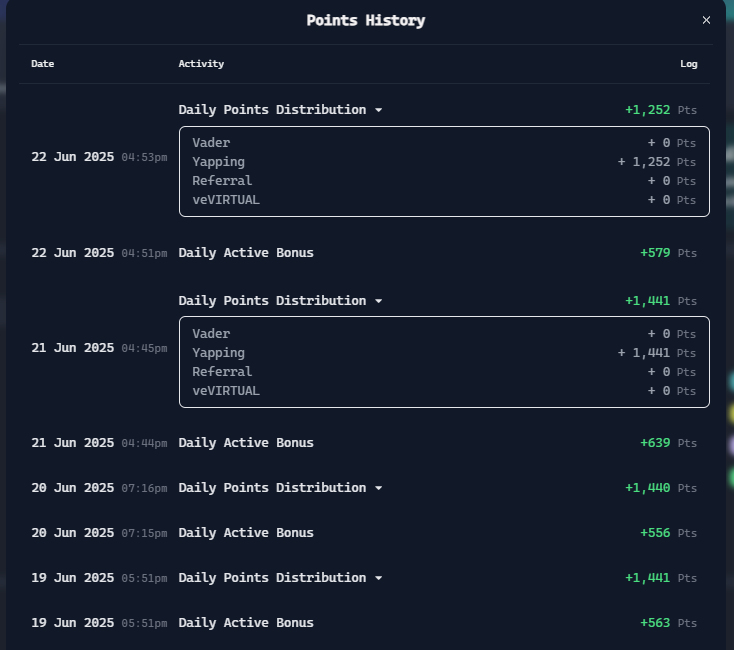
Task: Click the Date column header
Action: 43,64
